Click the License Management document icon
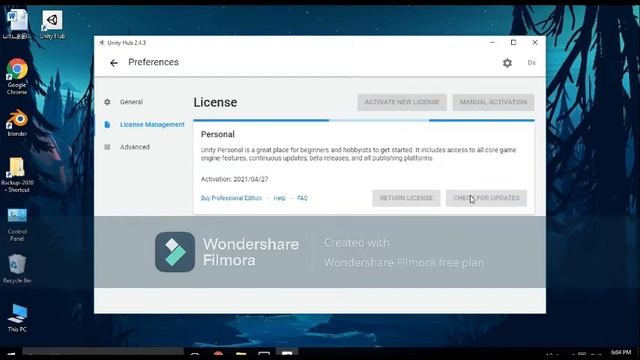 pyautogui.click(x=107, y=124)
